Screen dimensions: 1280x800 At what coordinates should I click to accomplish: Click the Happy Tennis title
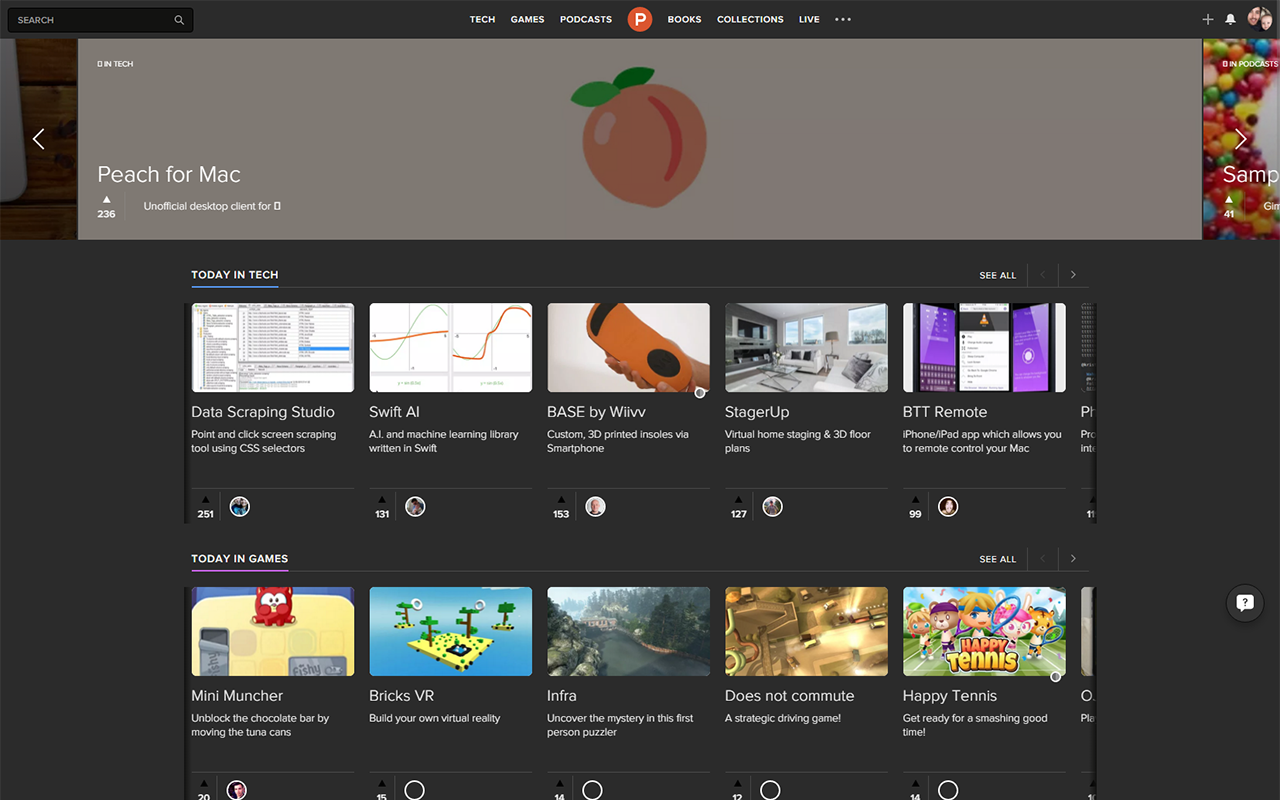pyautogui.click(x=949, y=696)
